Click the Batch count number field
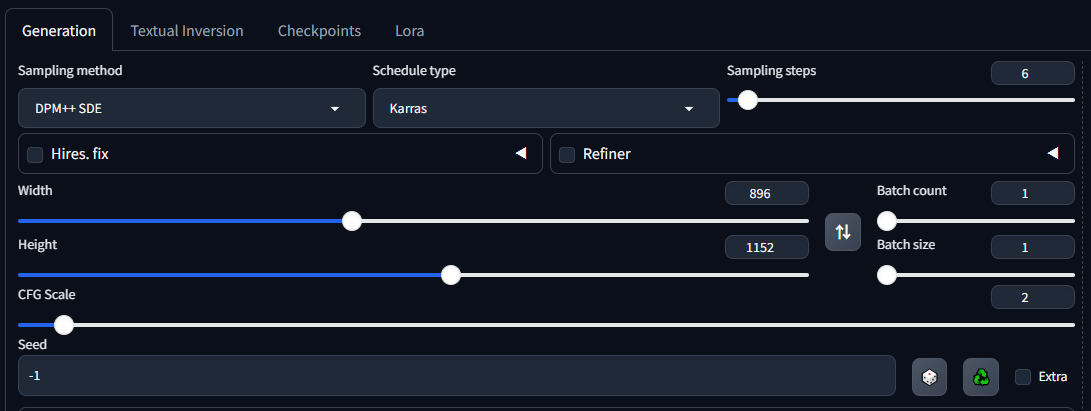1091x411 pixels. click(x=1032, y=194)
